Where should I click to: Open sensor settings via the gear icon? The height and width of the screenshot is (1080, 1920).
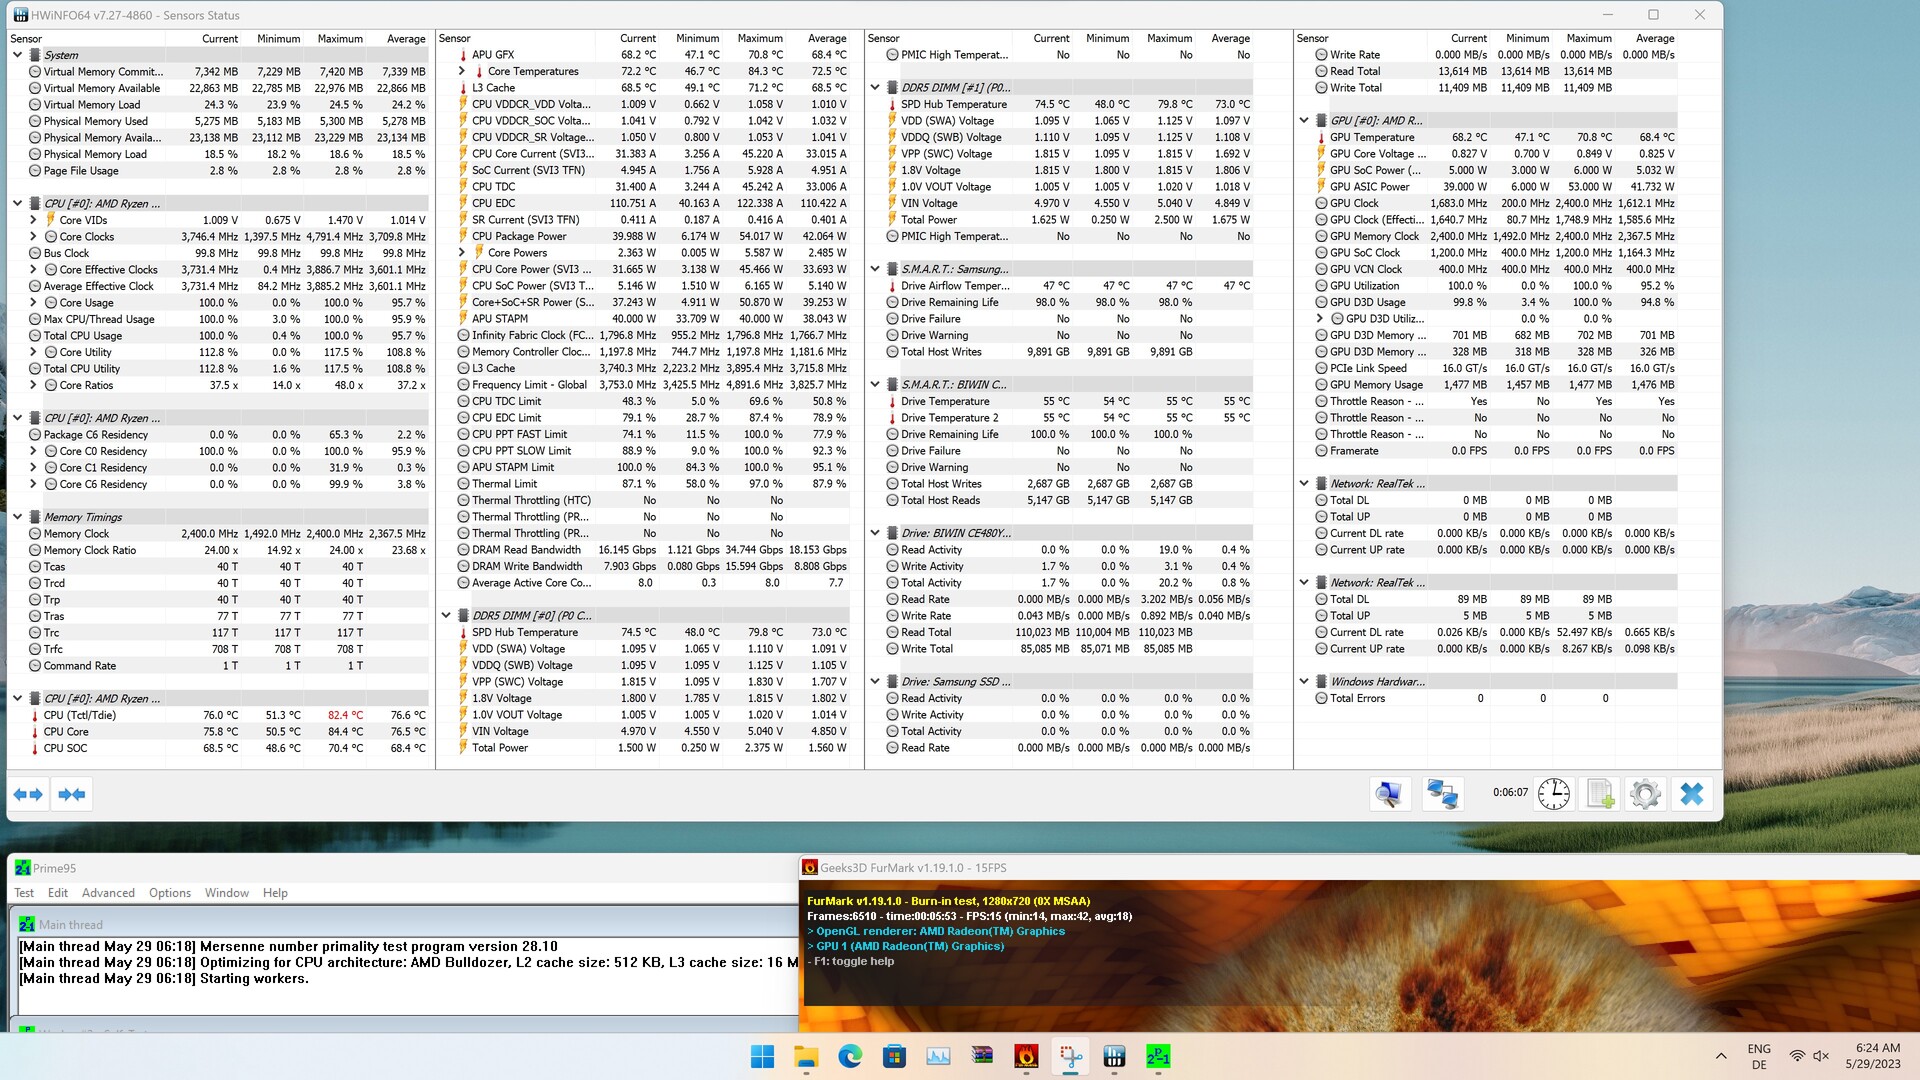[1645, 794]
